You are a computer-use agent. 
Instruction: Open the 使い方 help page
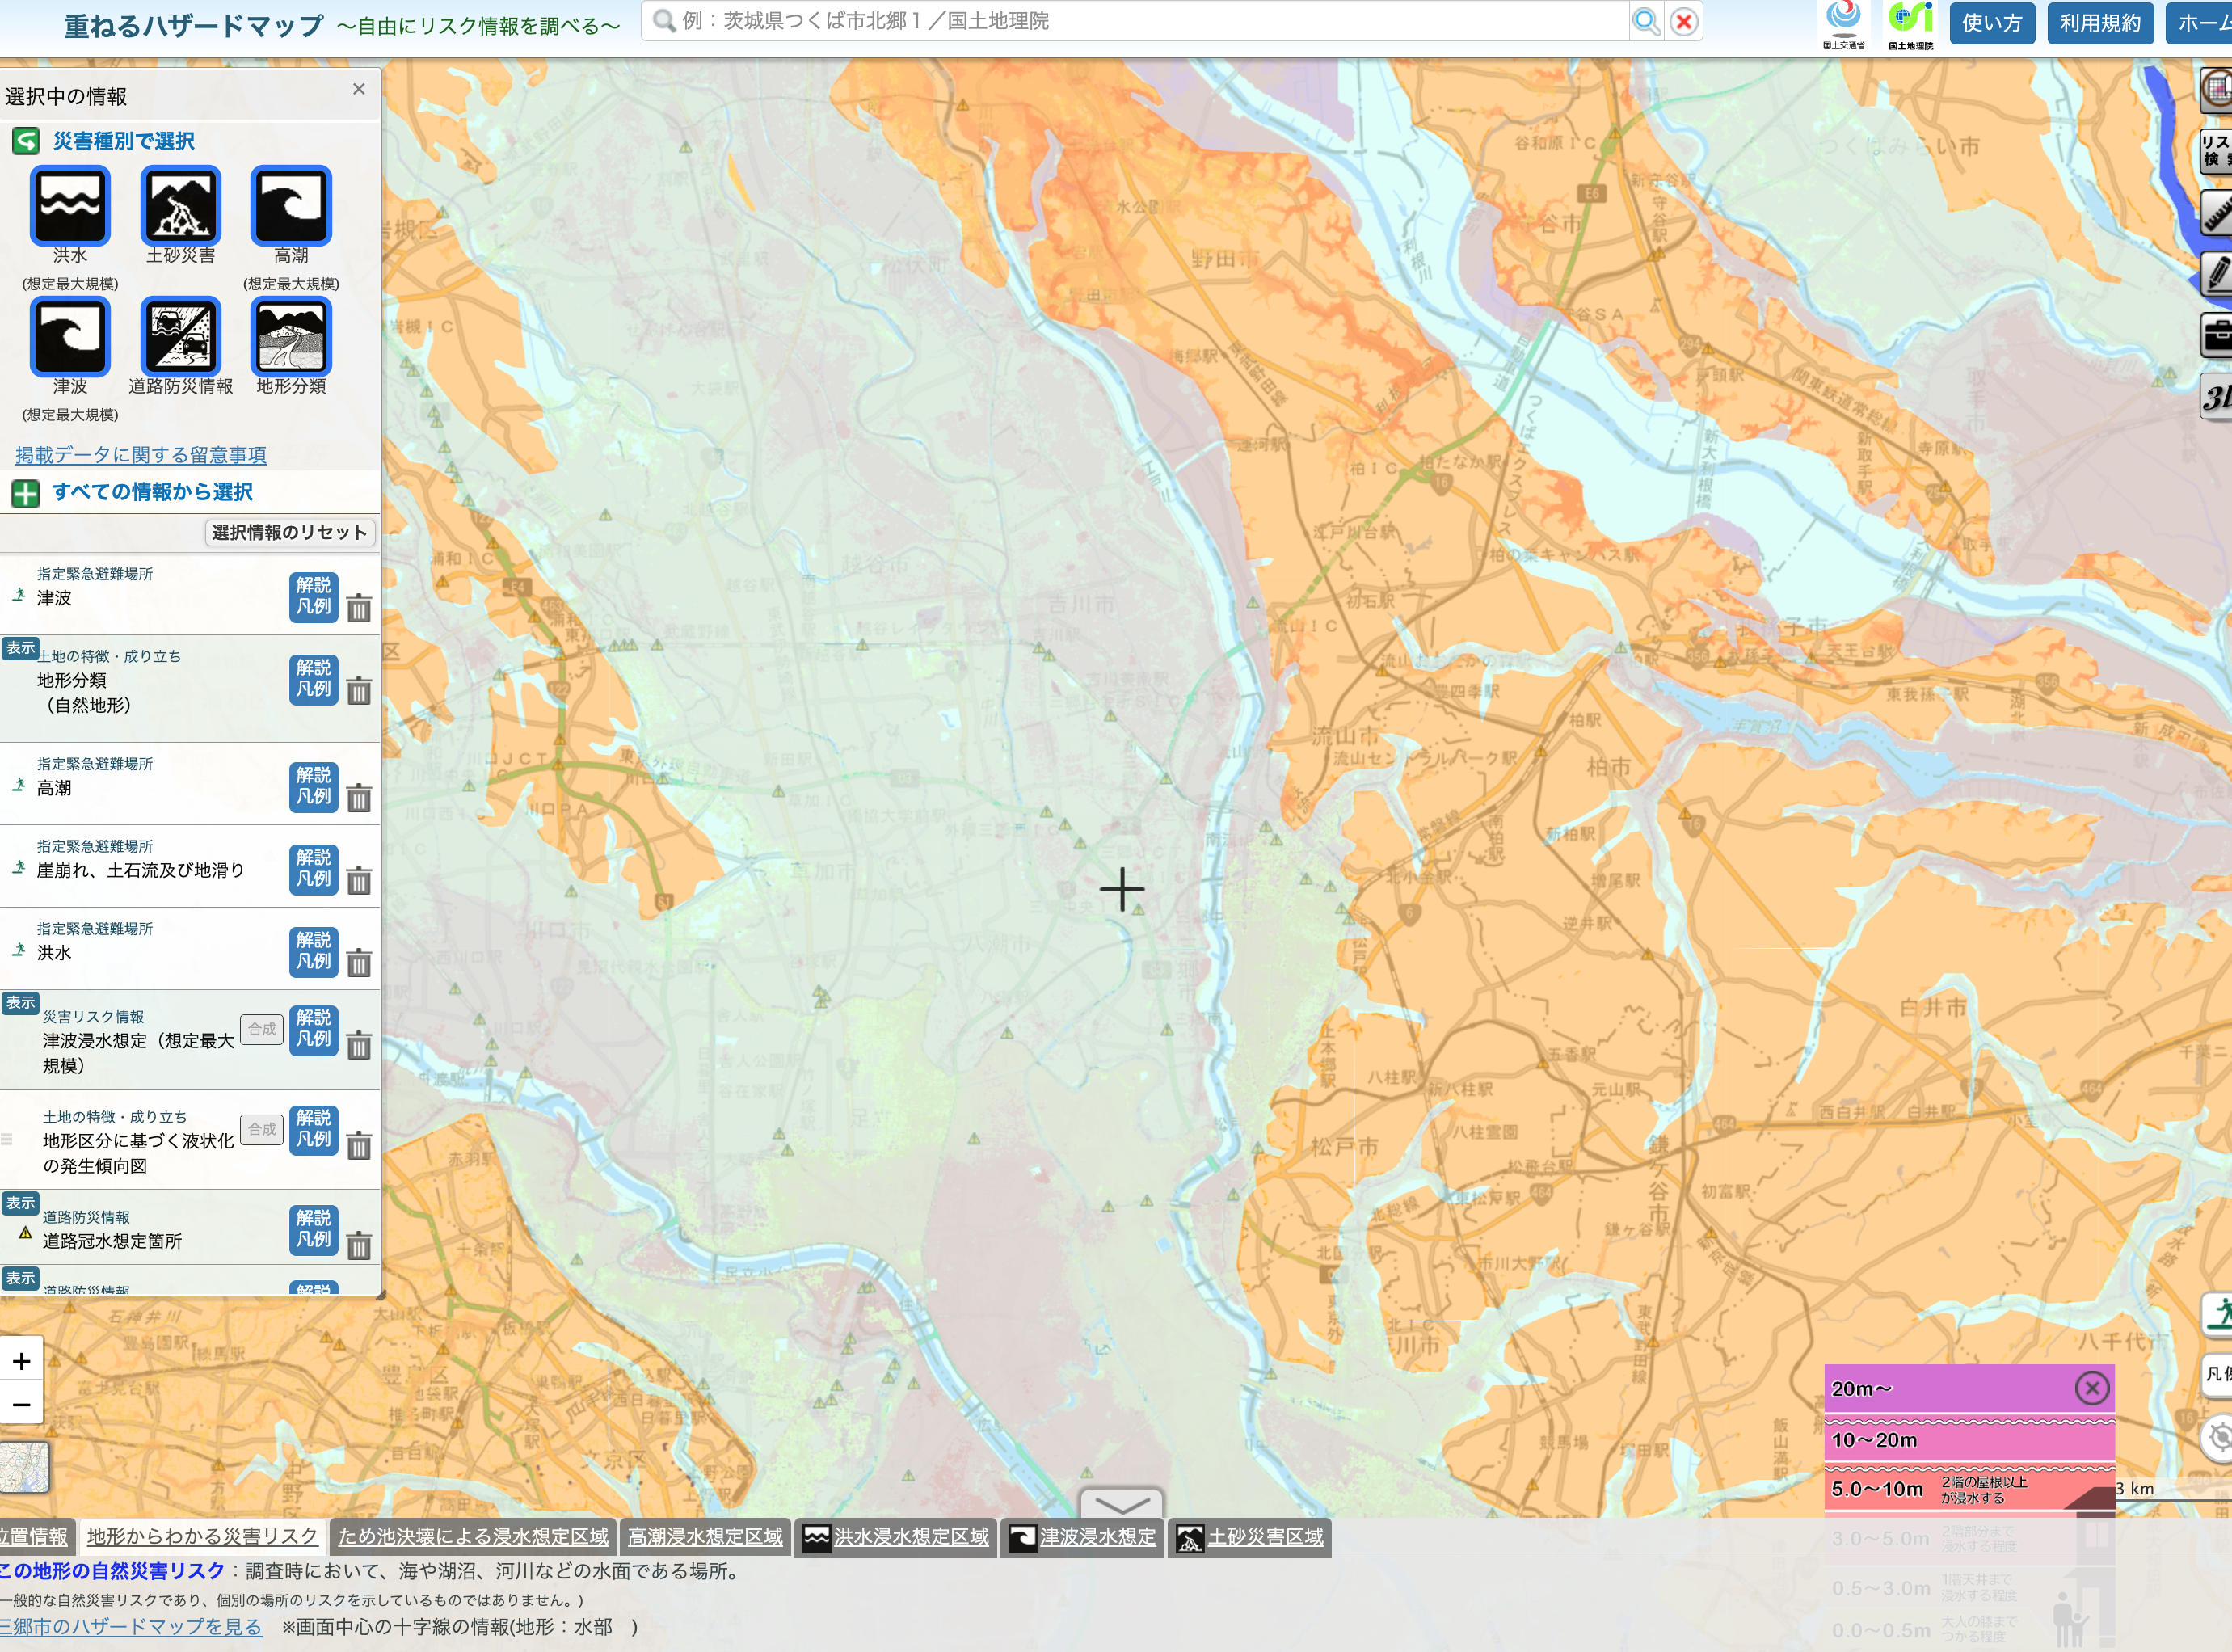1992,23
